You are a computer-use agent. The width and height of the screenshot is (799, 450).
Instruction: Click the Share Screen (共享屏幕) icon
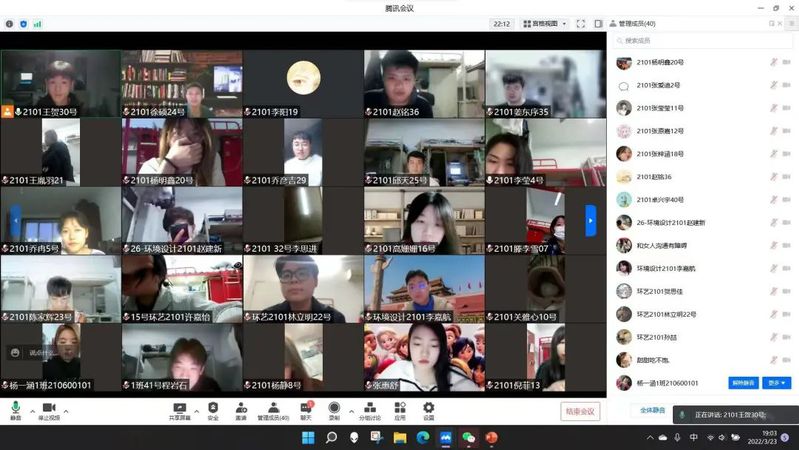click(x=180, y=410)
